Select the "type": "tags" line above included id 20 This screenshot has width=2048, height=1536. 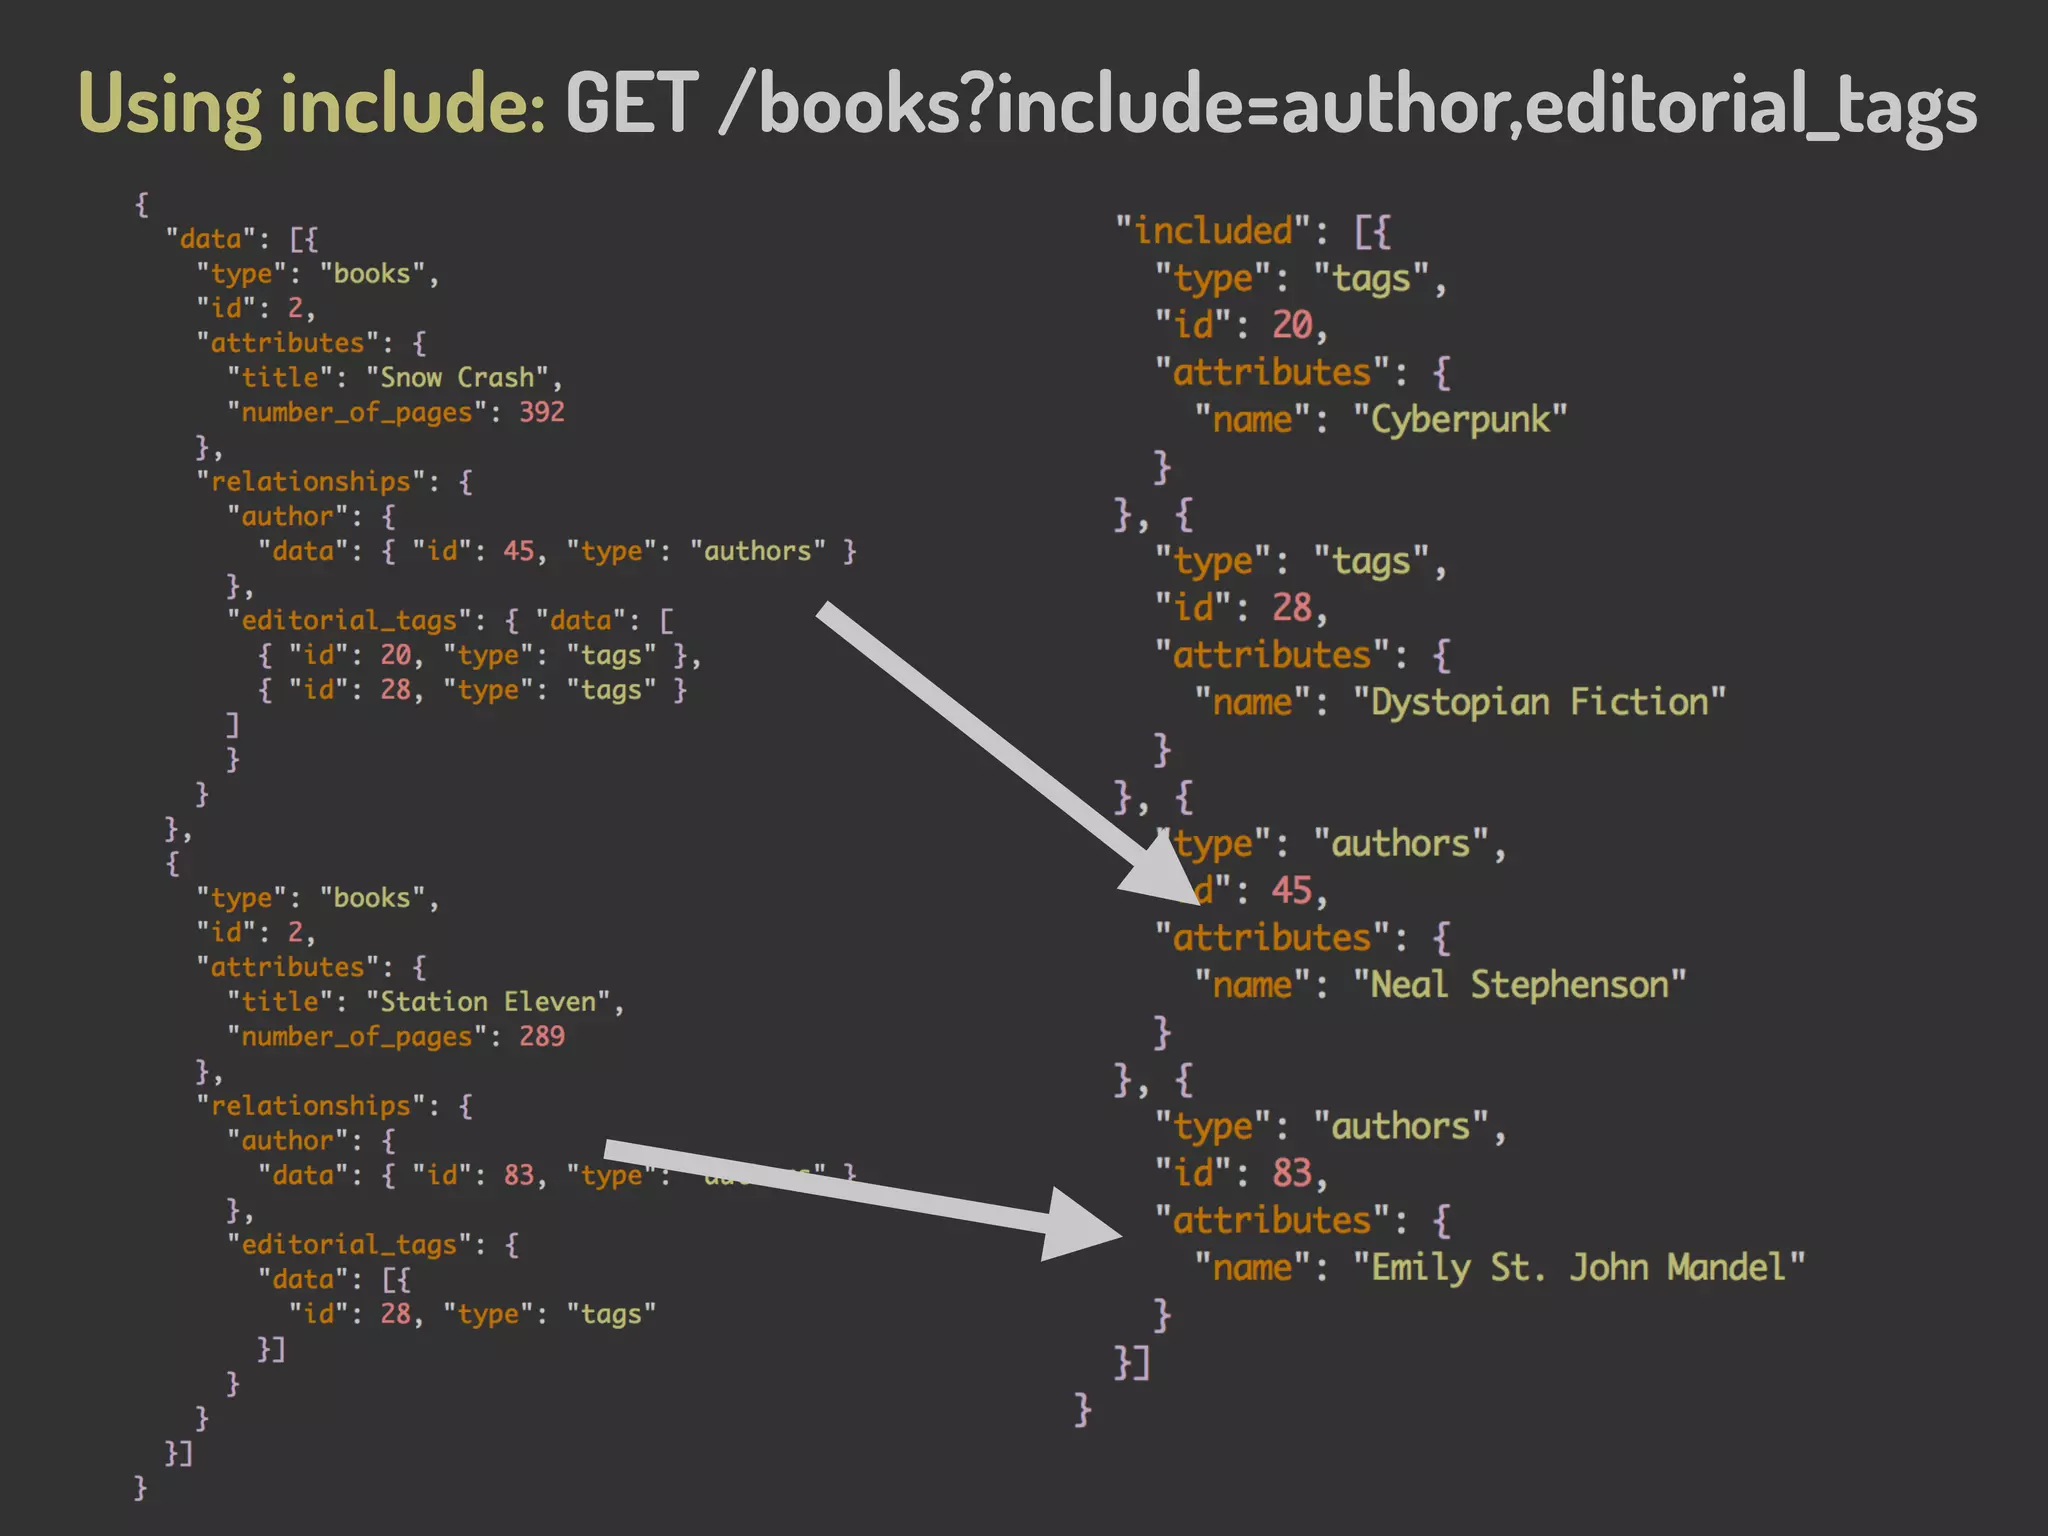pos(1301,278)
